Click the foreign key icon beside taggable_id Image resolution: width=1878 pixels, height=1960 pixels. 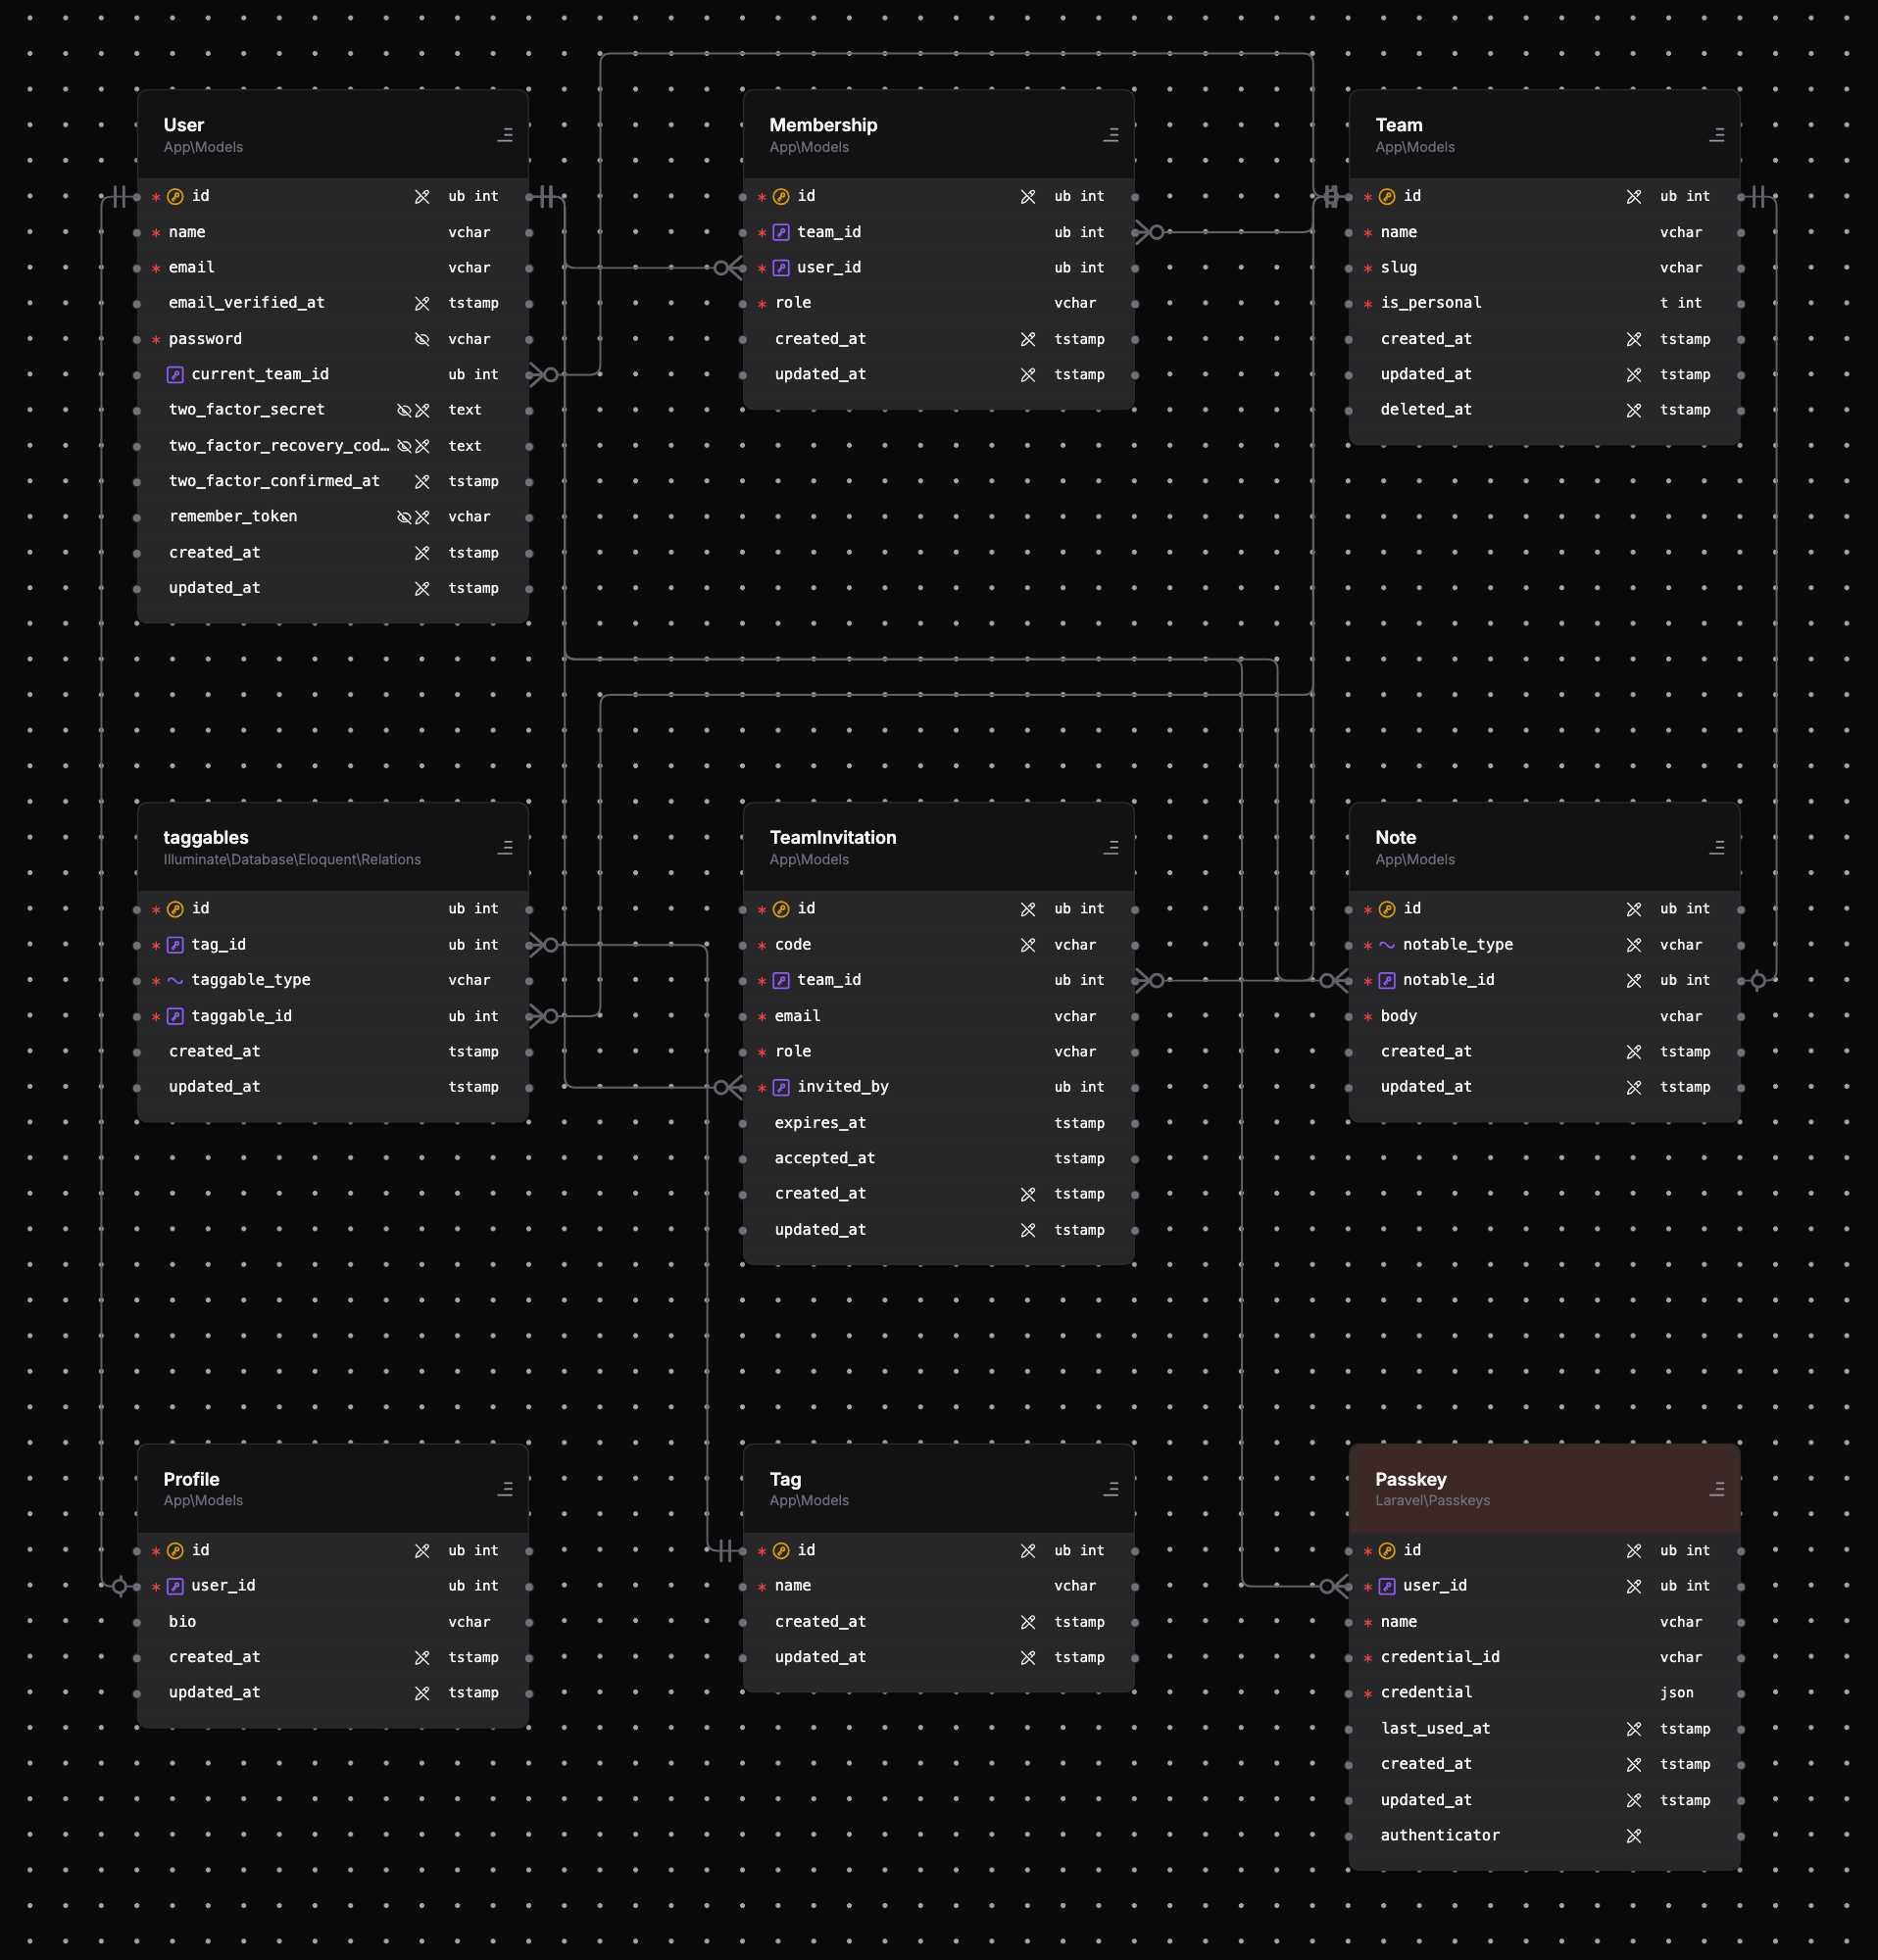175,1017
